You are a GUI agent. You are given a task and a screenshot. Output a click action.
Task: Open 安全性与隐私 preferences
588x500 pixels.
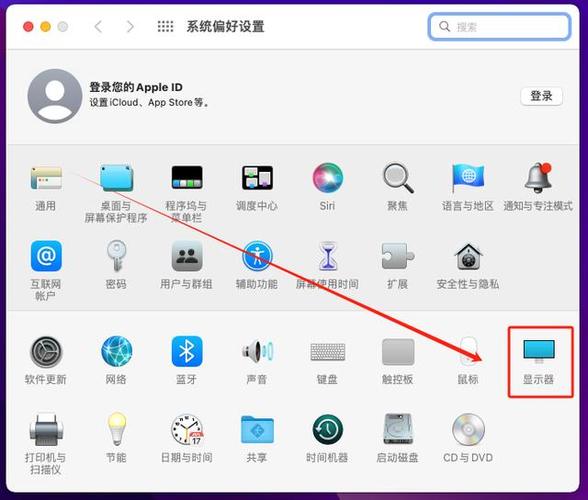coord(468,256)
